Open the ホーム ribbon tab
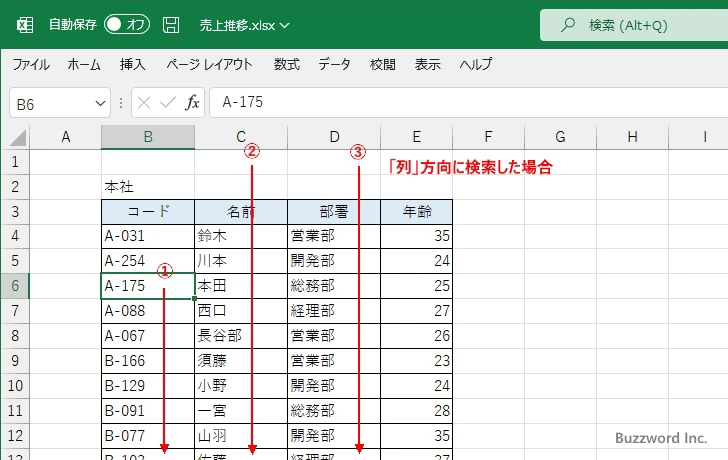Viewport: 728px width, 460px height. click(x=84, y=64)
